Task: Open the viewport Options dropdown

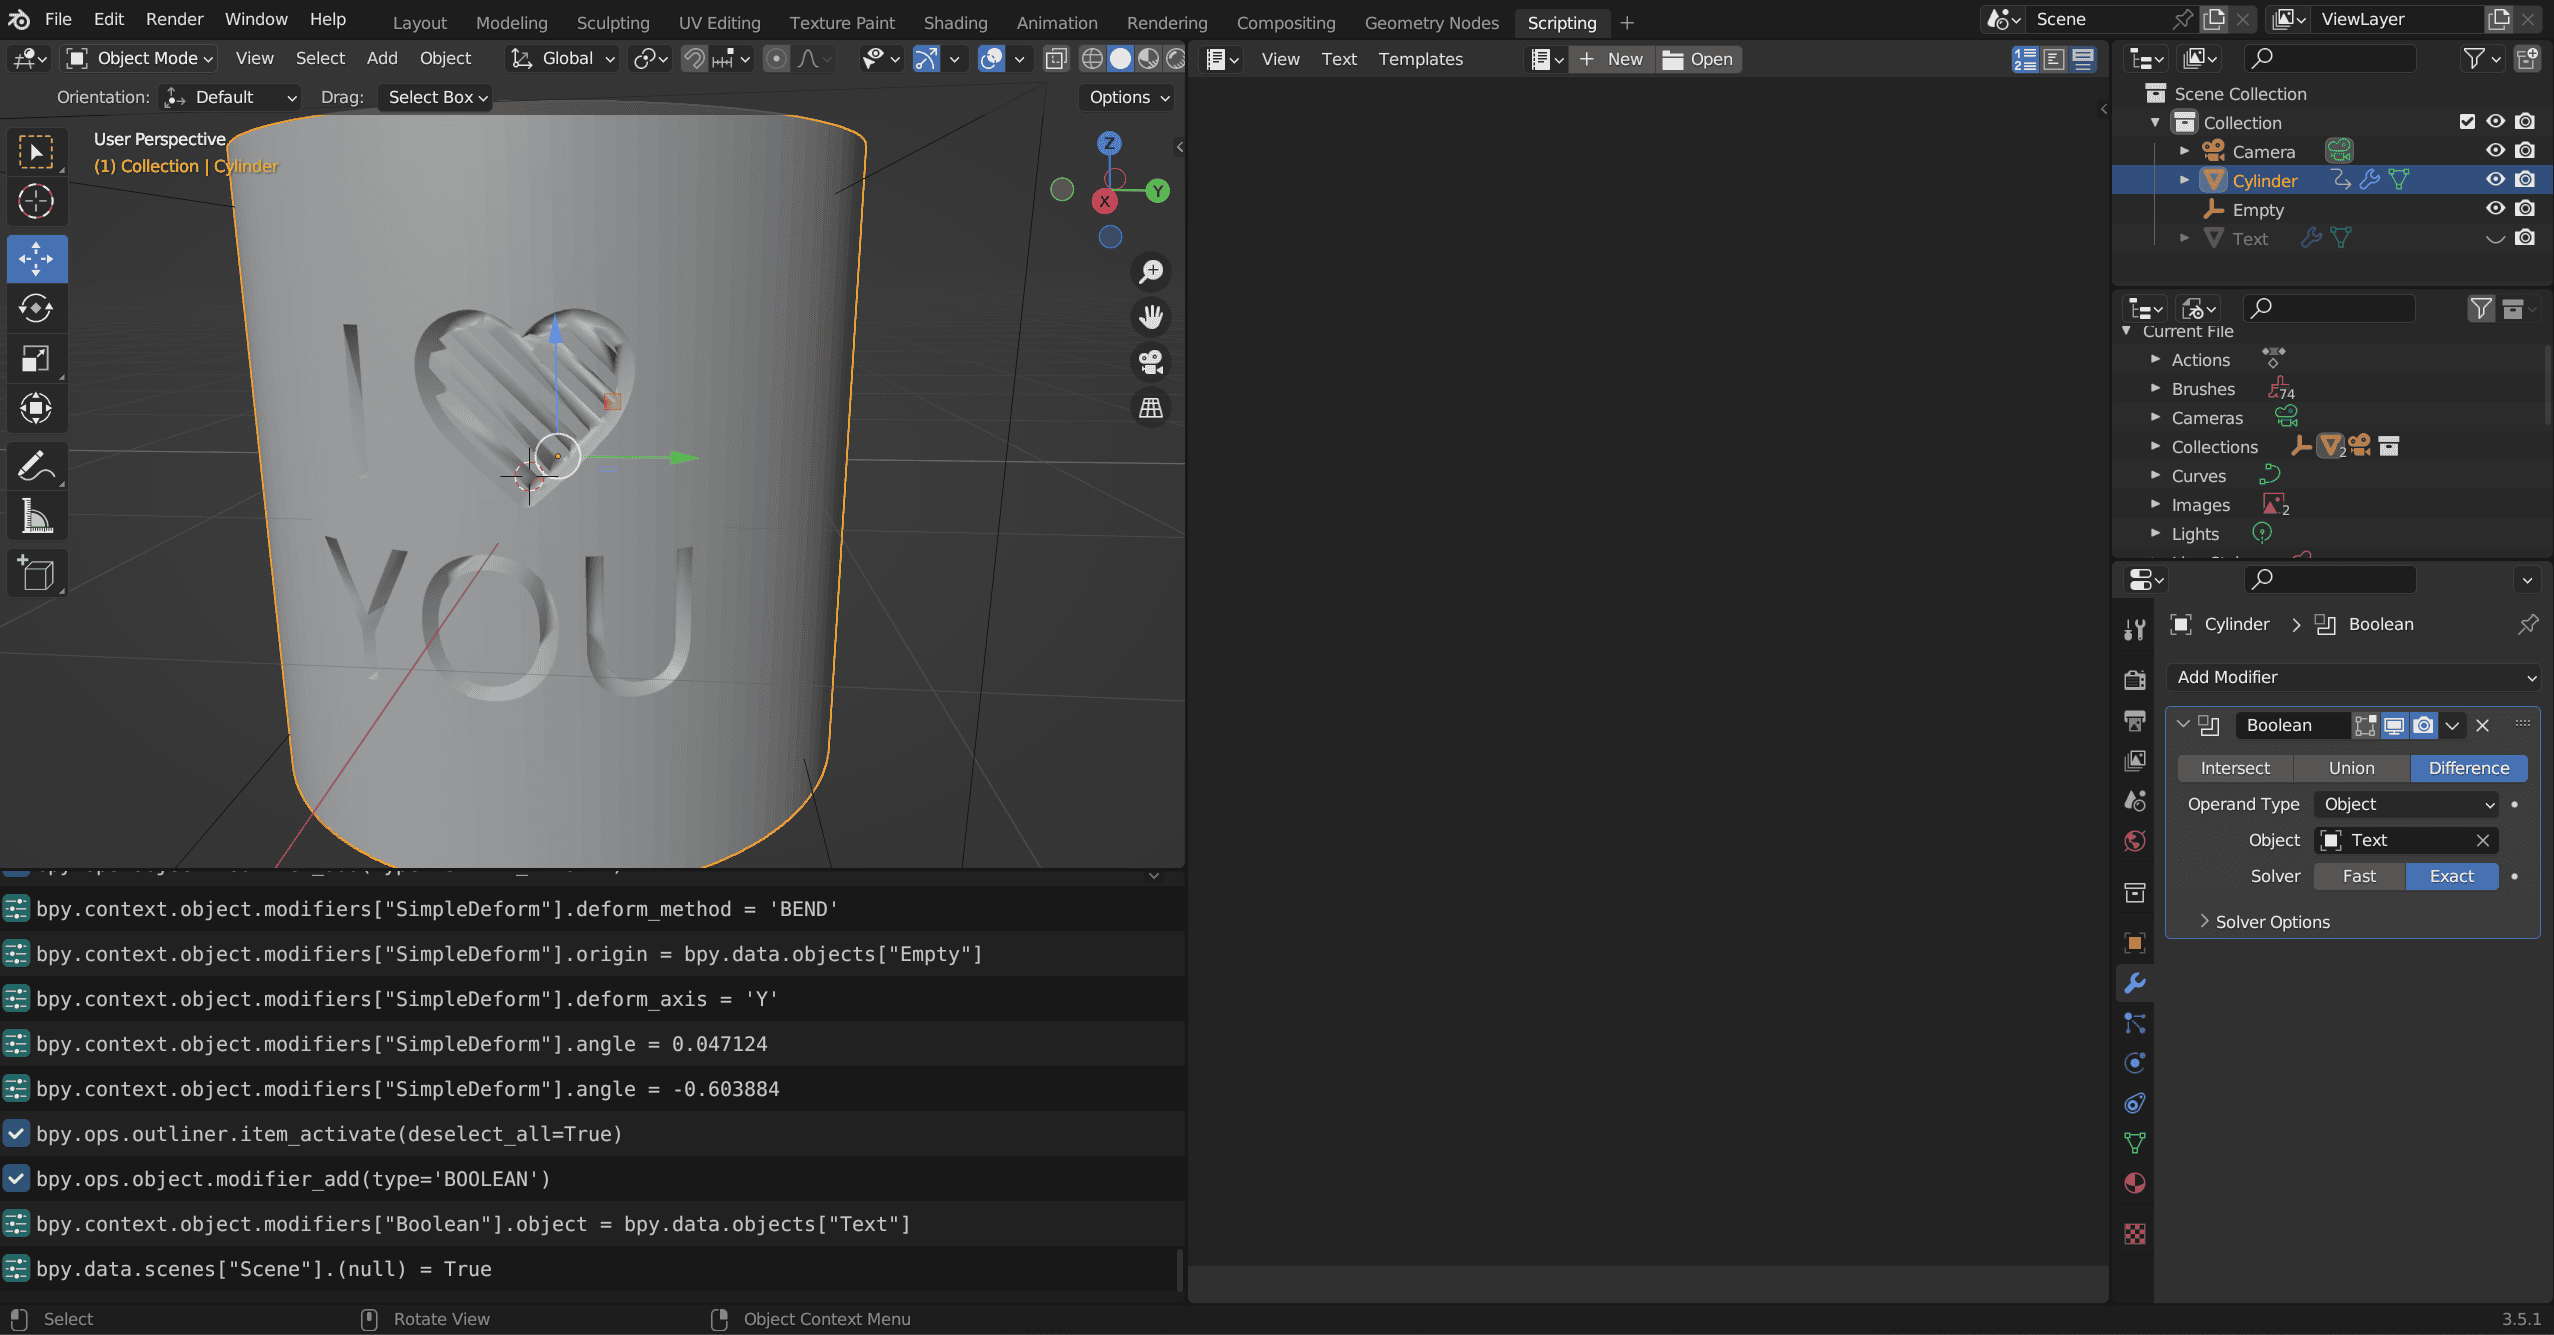Action: 1129,97
